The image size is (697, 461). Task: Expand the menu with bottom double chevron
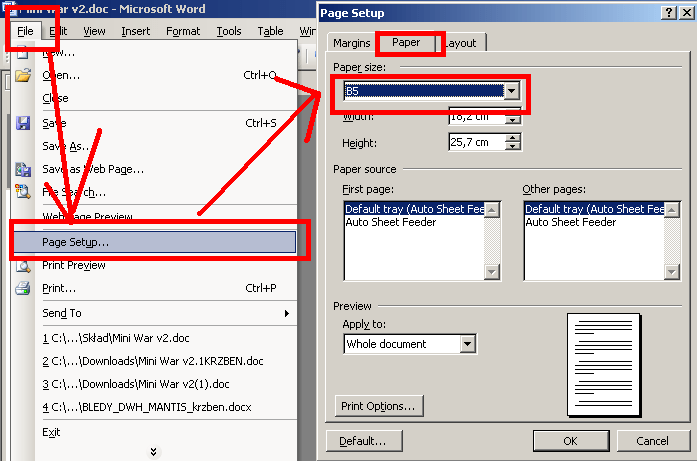coord(153,452)
